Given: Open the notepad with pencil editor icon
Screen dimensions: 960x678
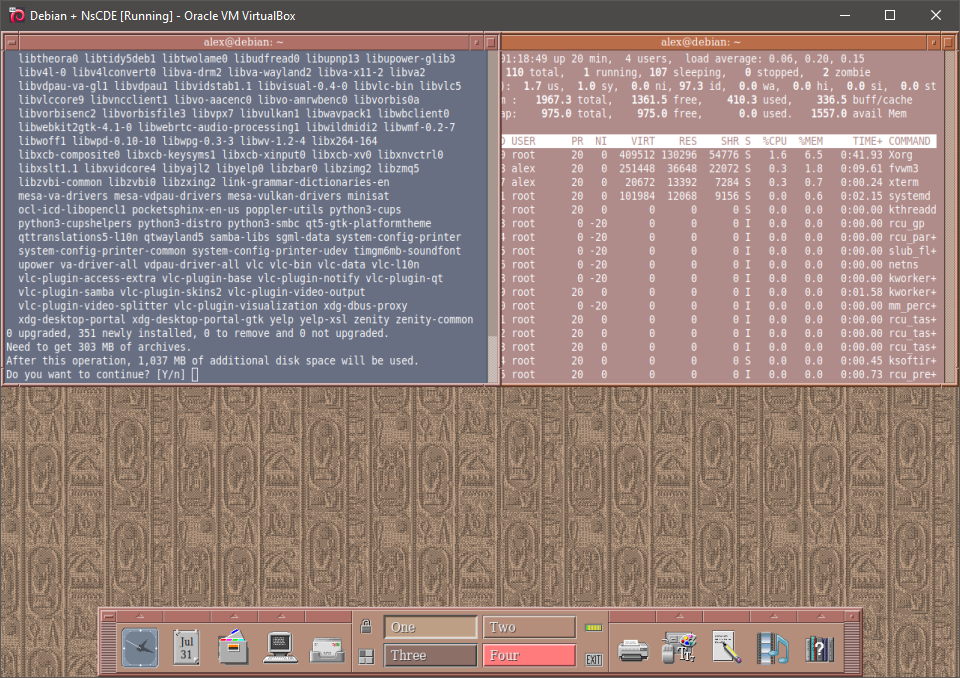Looking at the screenshot, I should click(726, 648).
